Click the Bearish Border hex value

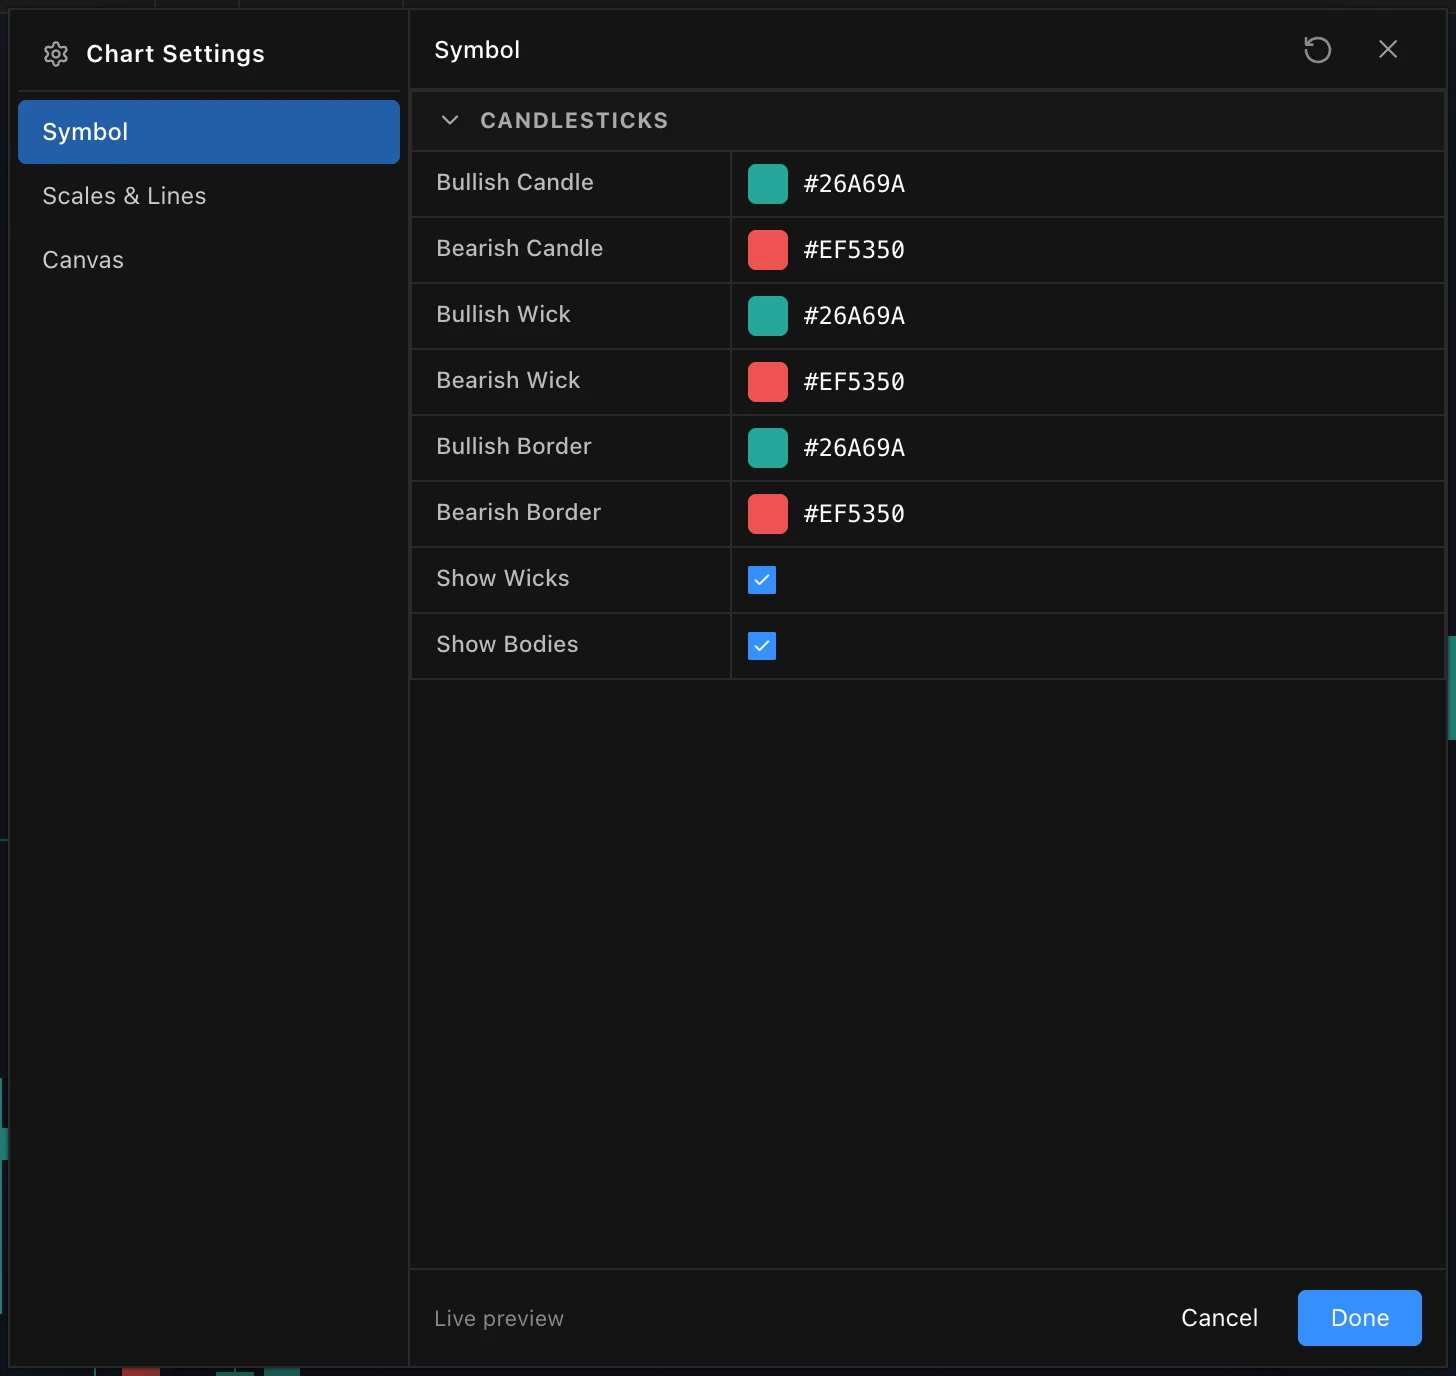pyautogui.click(x=854, y=514)
